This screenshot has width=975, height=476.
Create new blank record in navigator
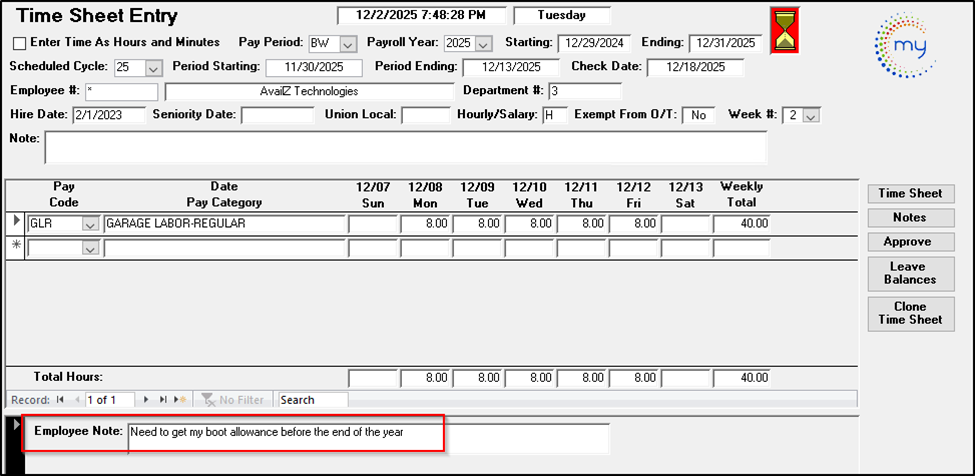(181, 400)
